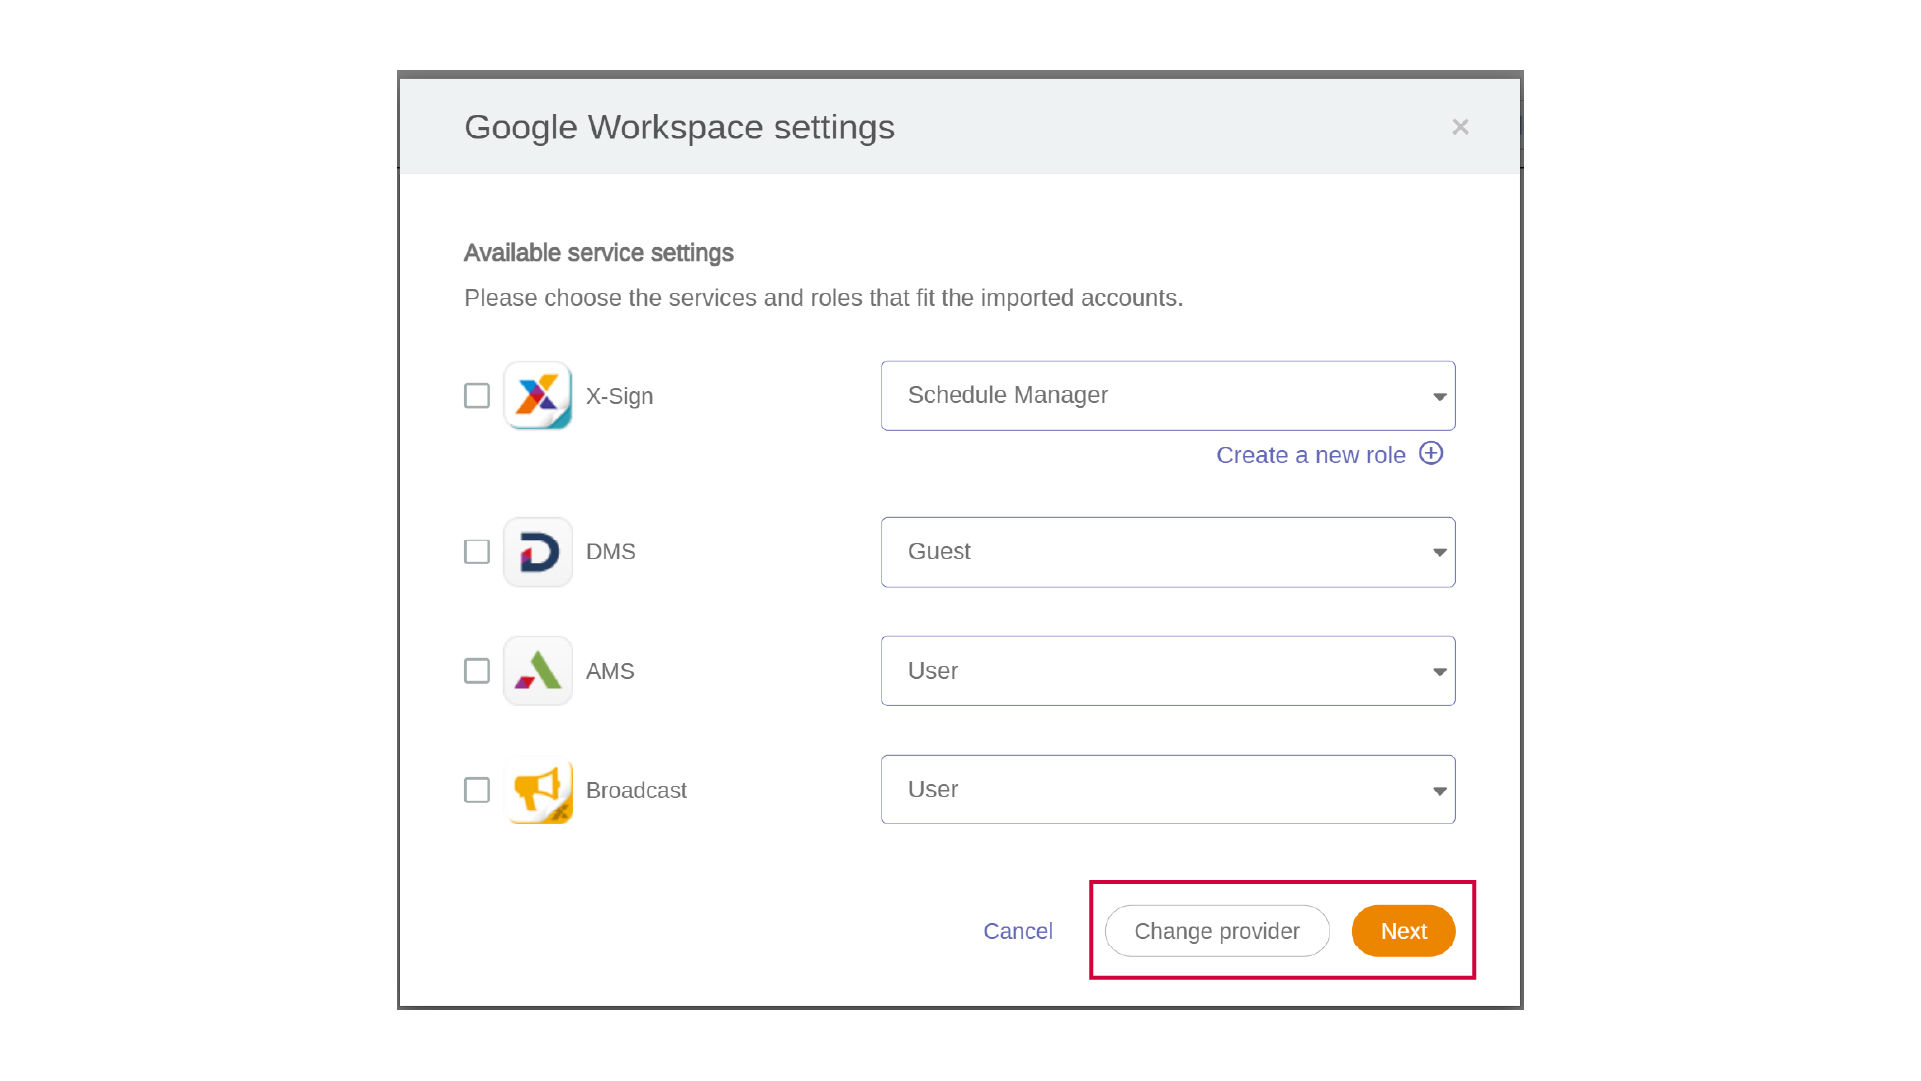Click the Broadcast service label

tap(636, 790)
